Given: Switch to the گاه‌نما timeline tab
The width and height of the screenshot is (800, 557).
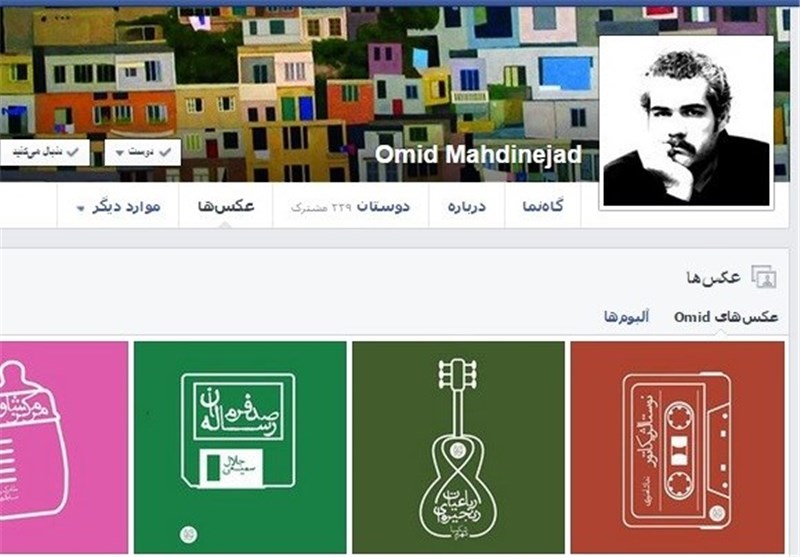Looking at the screenshot, I should tap(543, 206).
